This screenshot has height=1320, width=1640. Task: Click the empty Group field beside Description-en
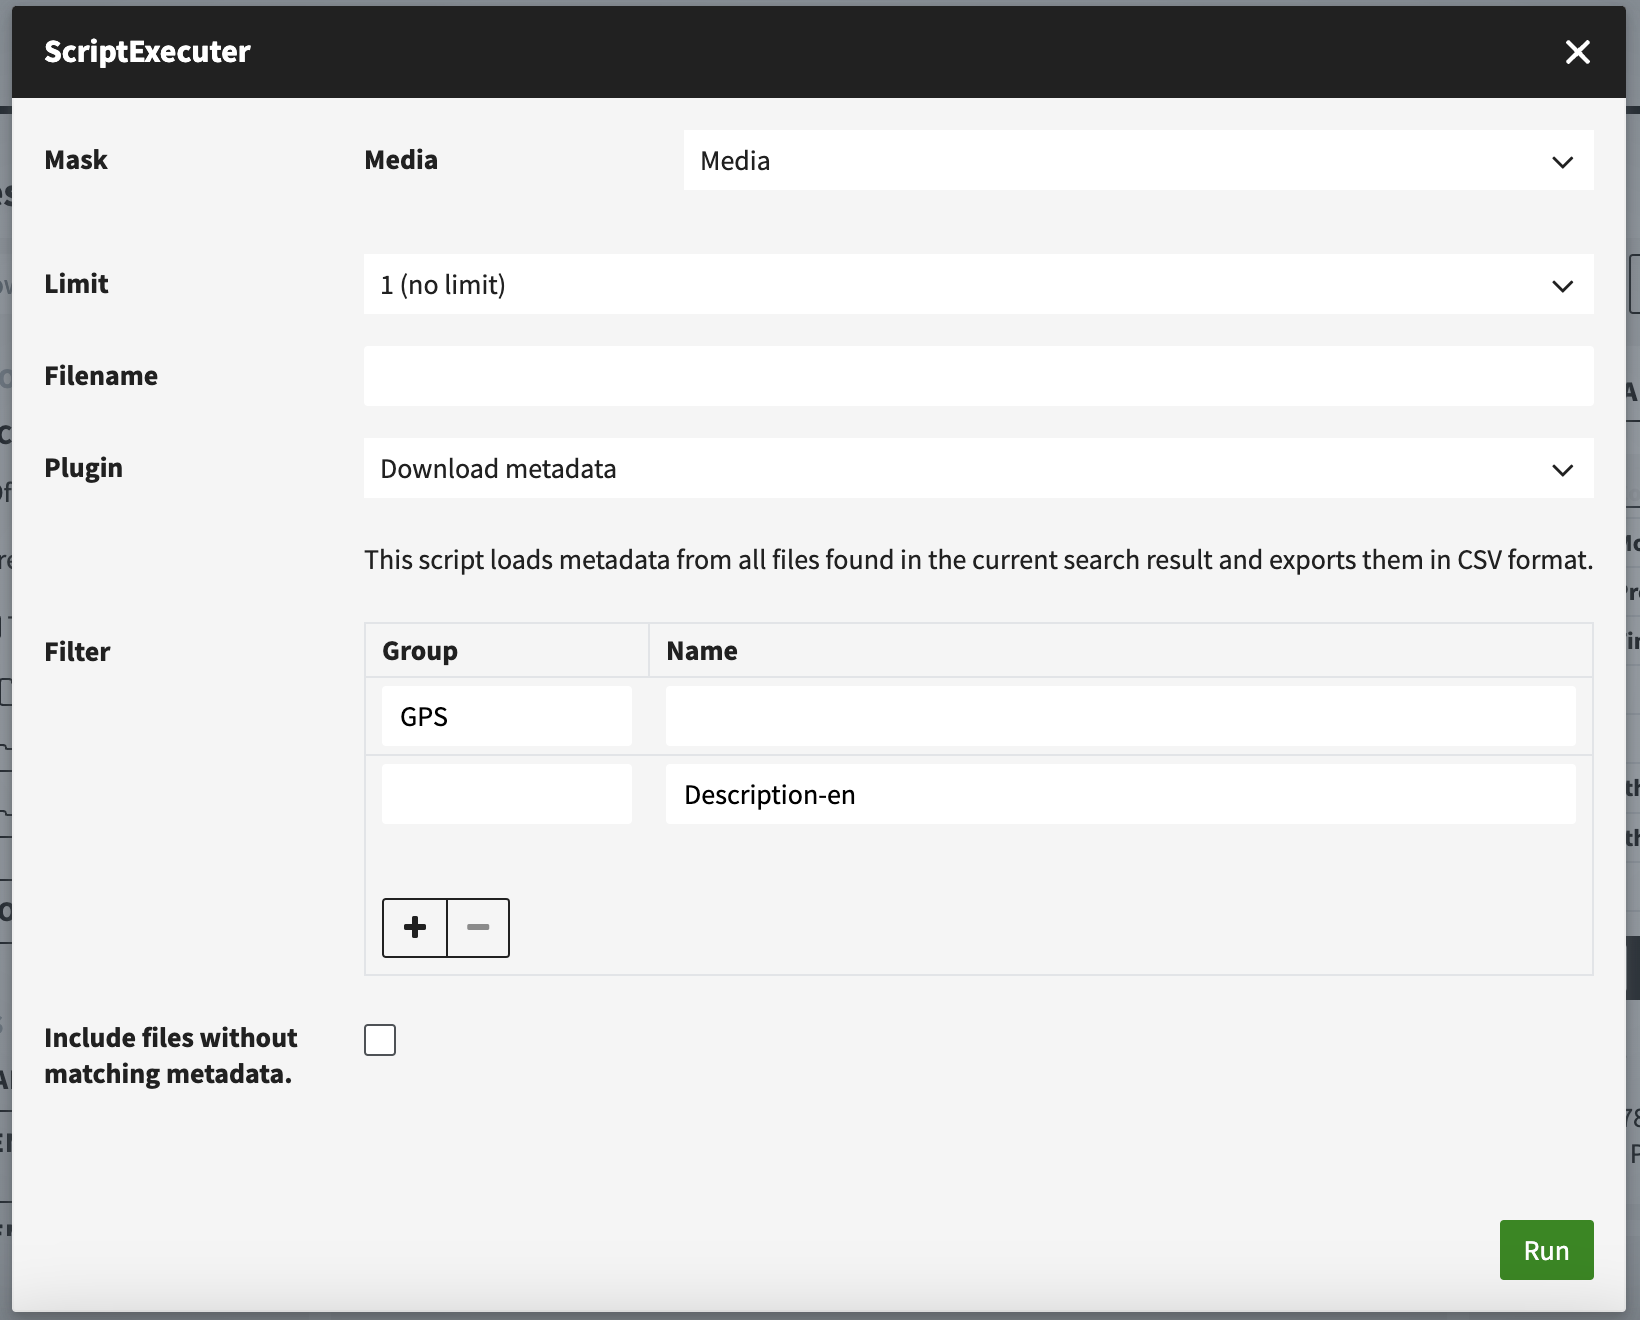coord(506,794)
